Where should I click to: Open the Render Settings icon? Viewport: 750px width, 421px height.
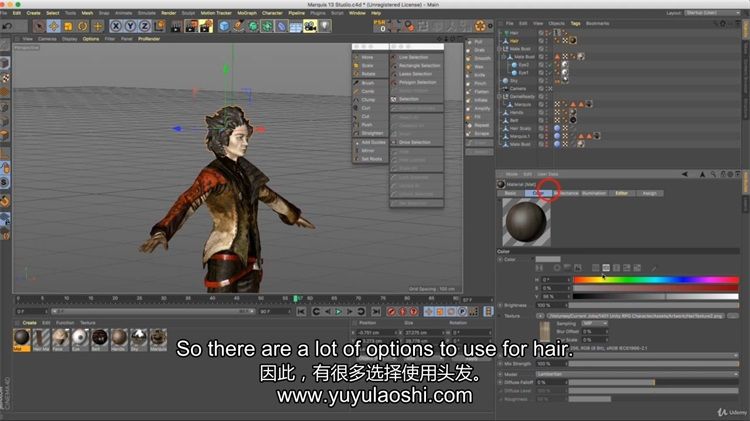click(x=206, y=26)
